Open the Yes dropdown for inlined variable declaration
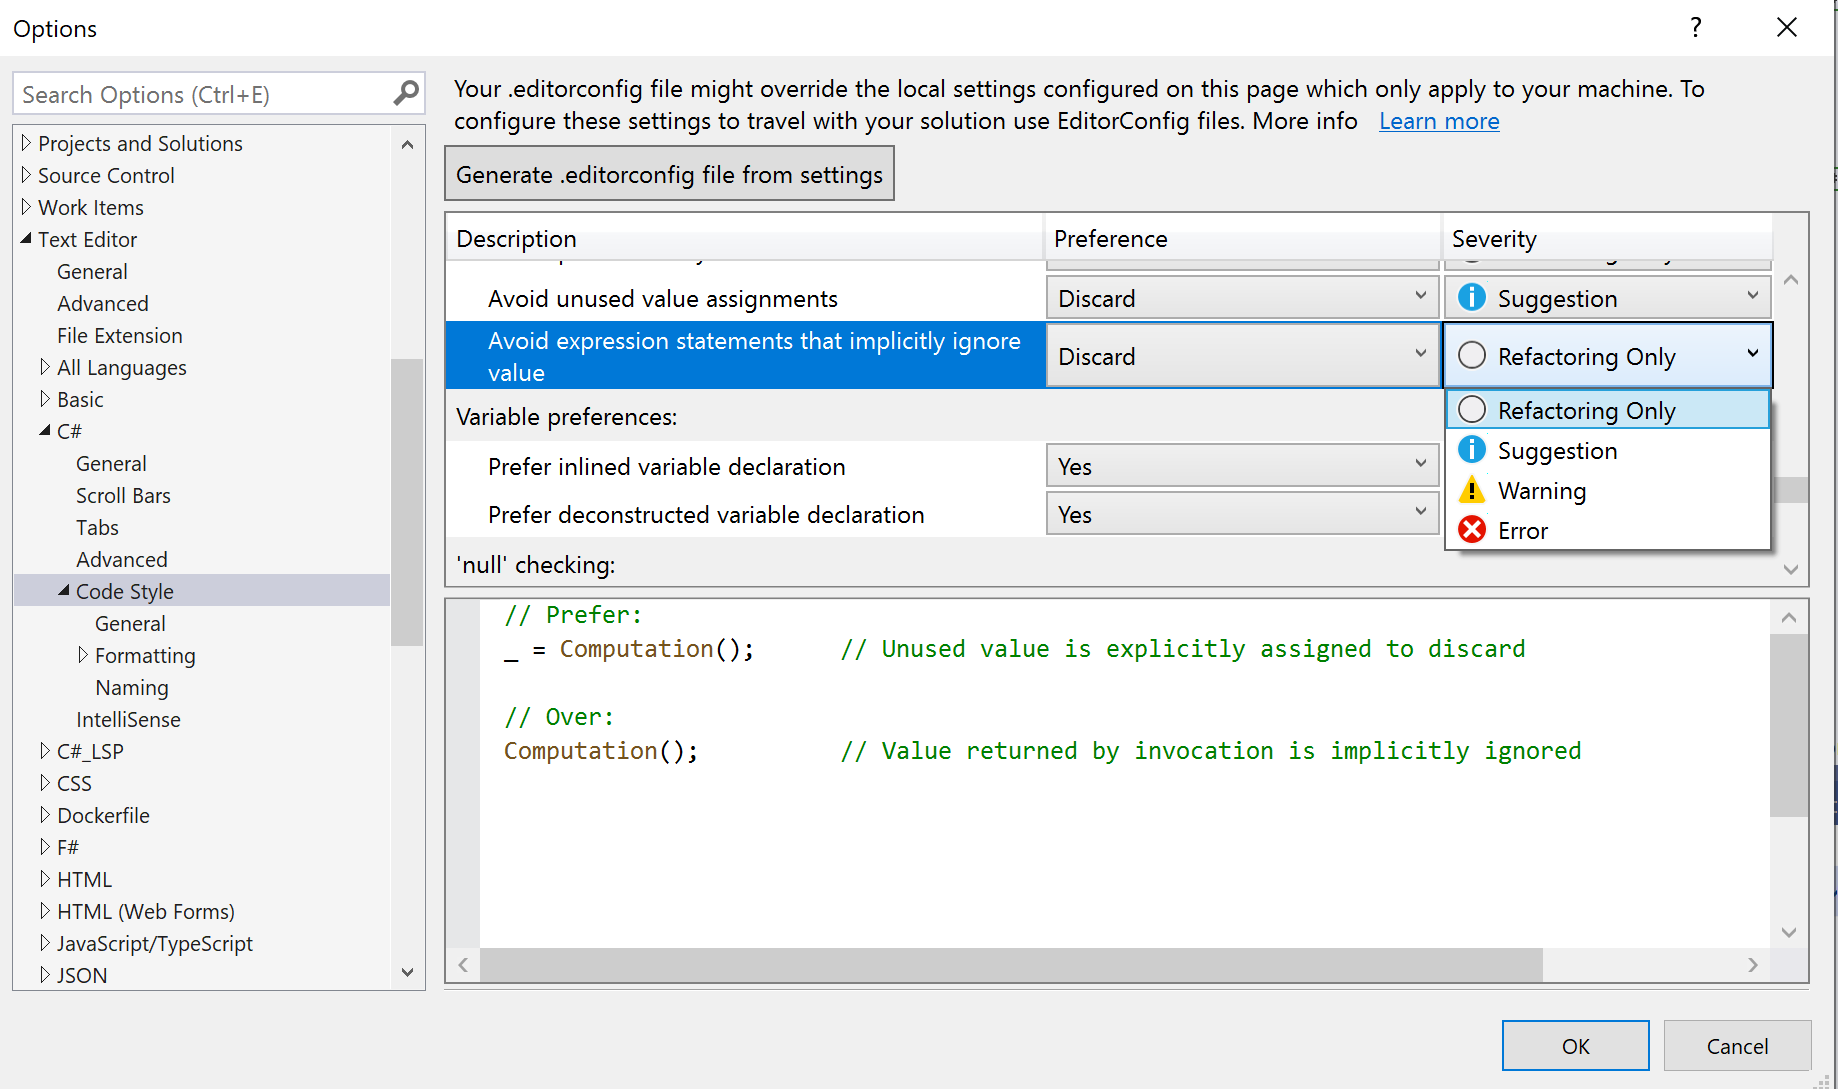1838x1089 pixels. [x=1421, y=464]
